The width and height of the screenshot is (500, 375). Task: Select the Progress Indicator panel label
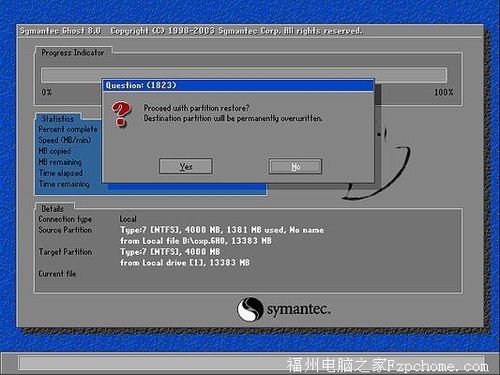73,52
